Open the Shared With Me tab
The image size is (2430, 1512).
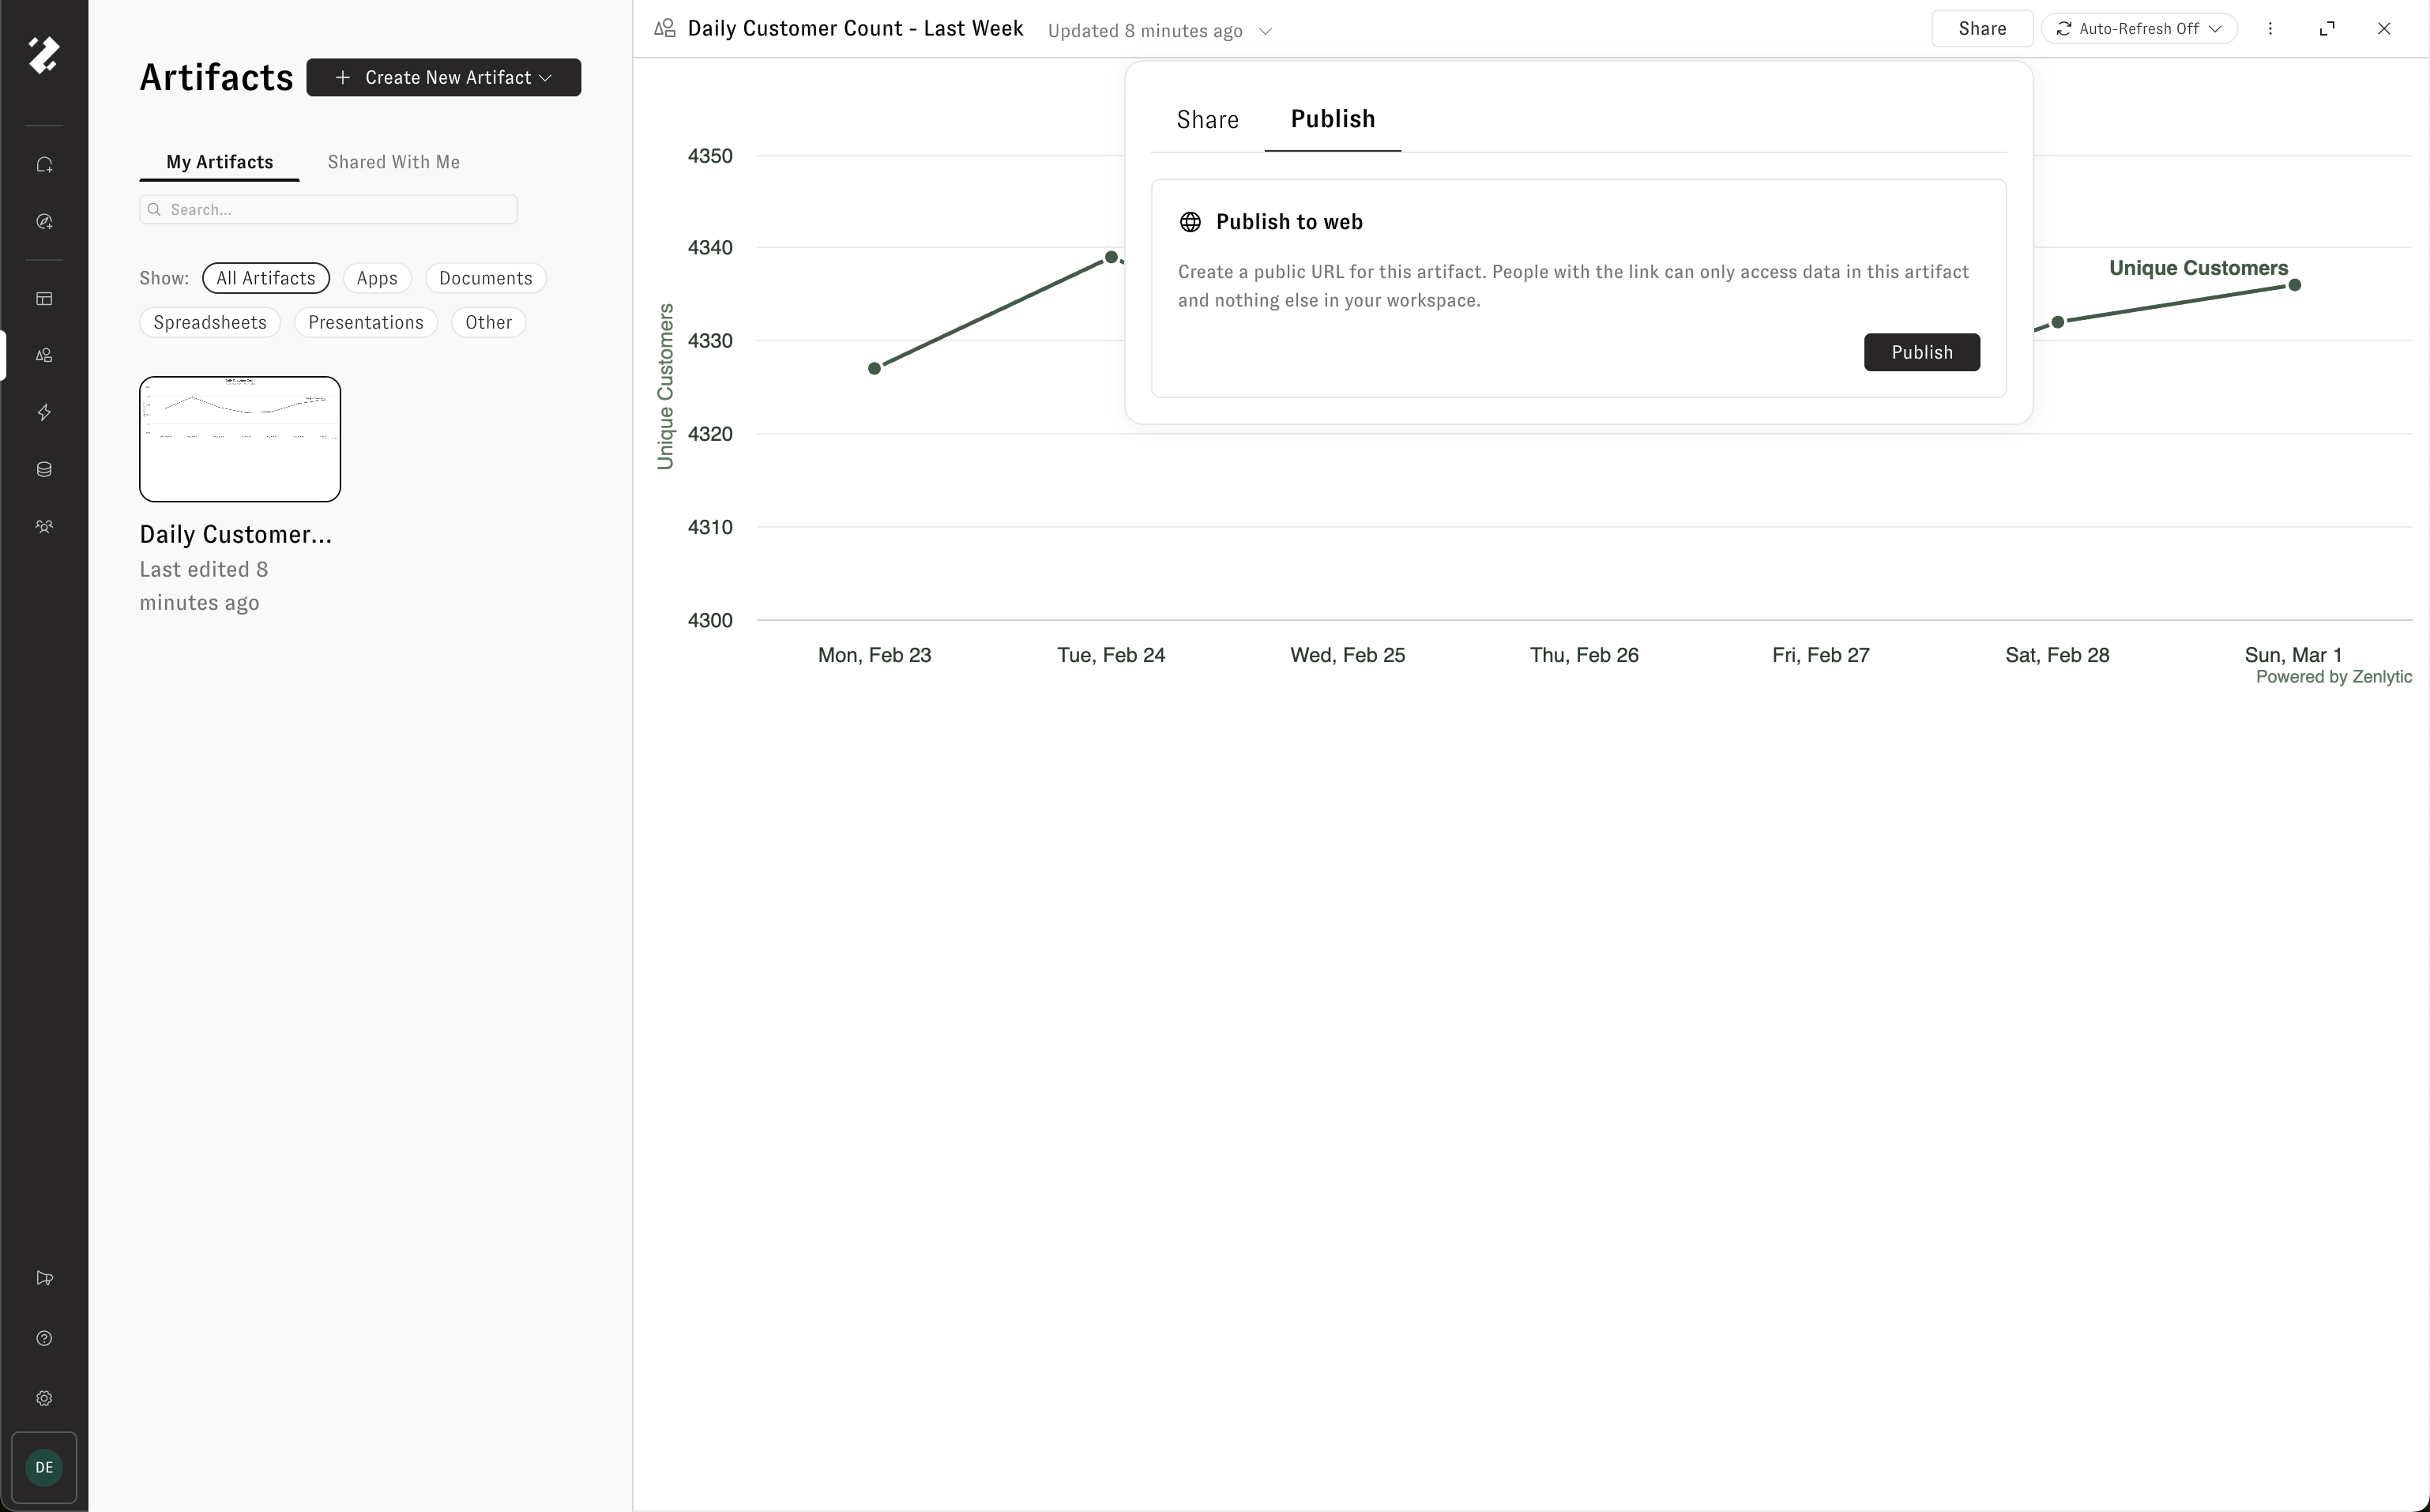(x=393, y=162)
